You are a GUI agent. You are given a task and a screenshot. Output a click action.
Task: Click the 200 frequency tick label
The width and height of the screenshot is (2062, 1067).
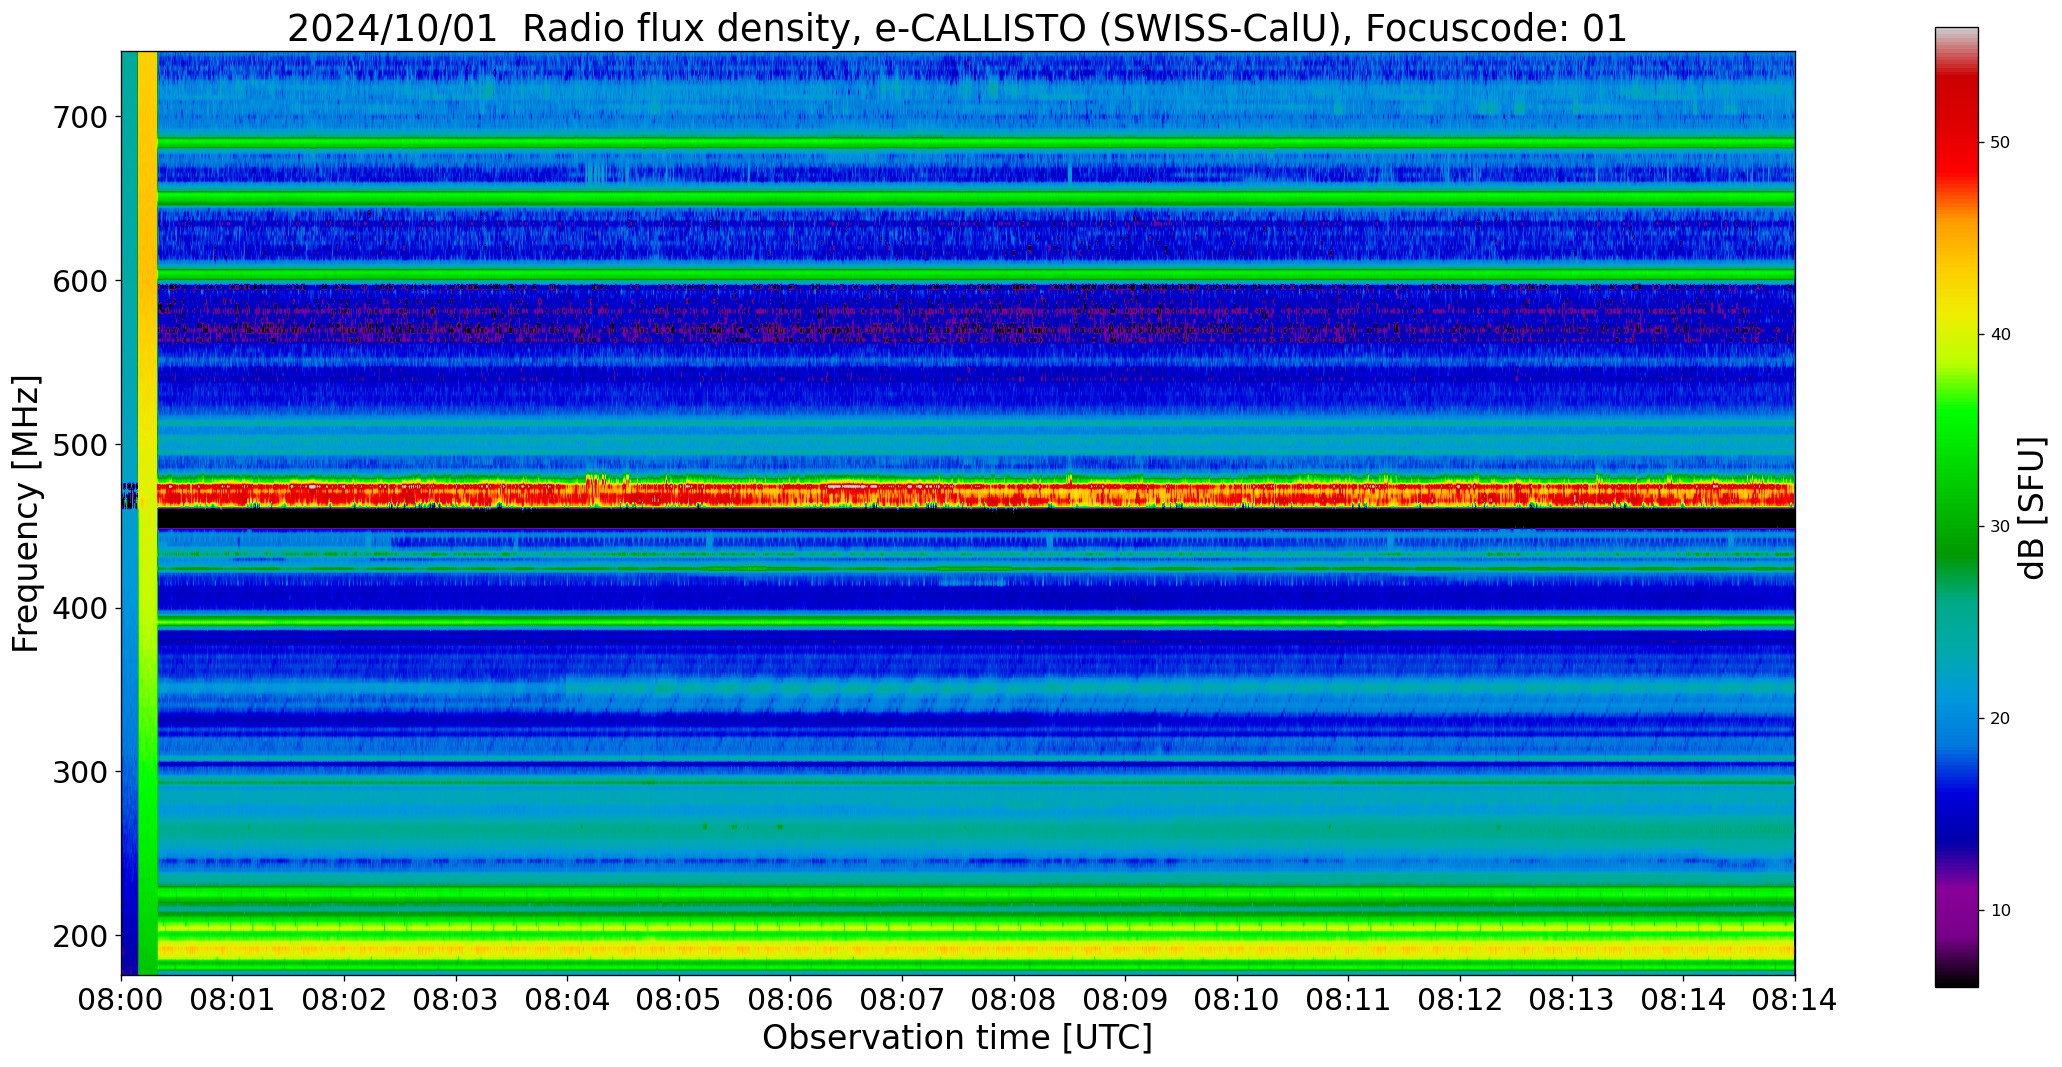(x=79, y=936)
